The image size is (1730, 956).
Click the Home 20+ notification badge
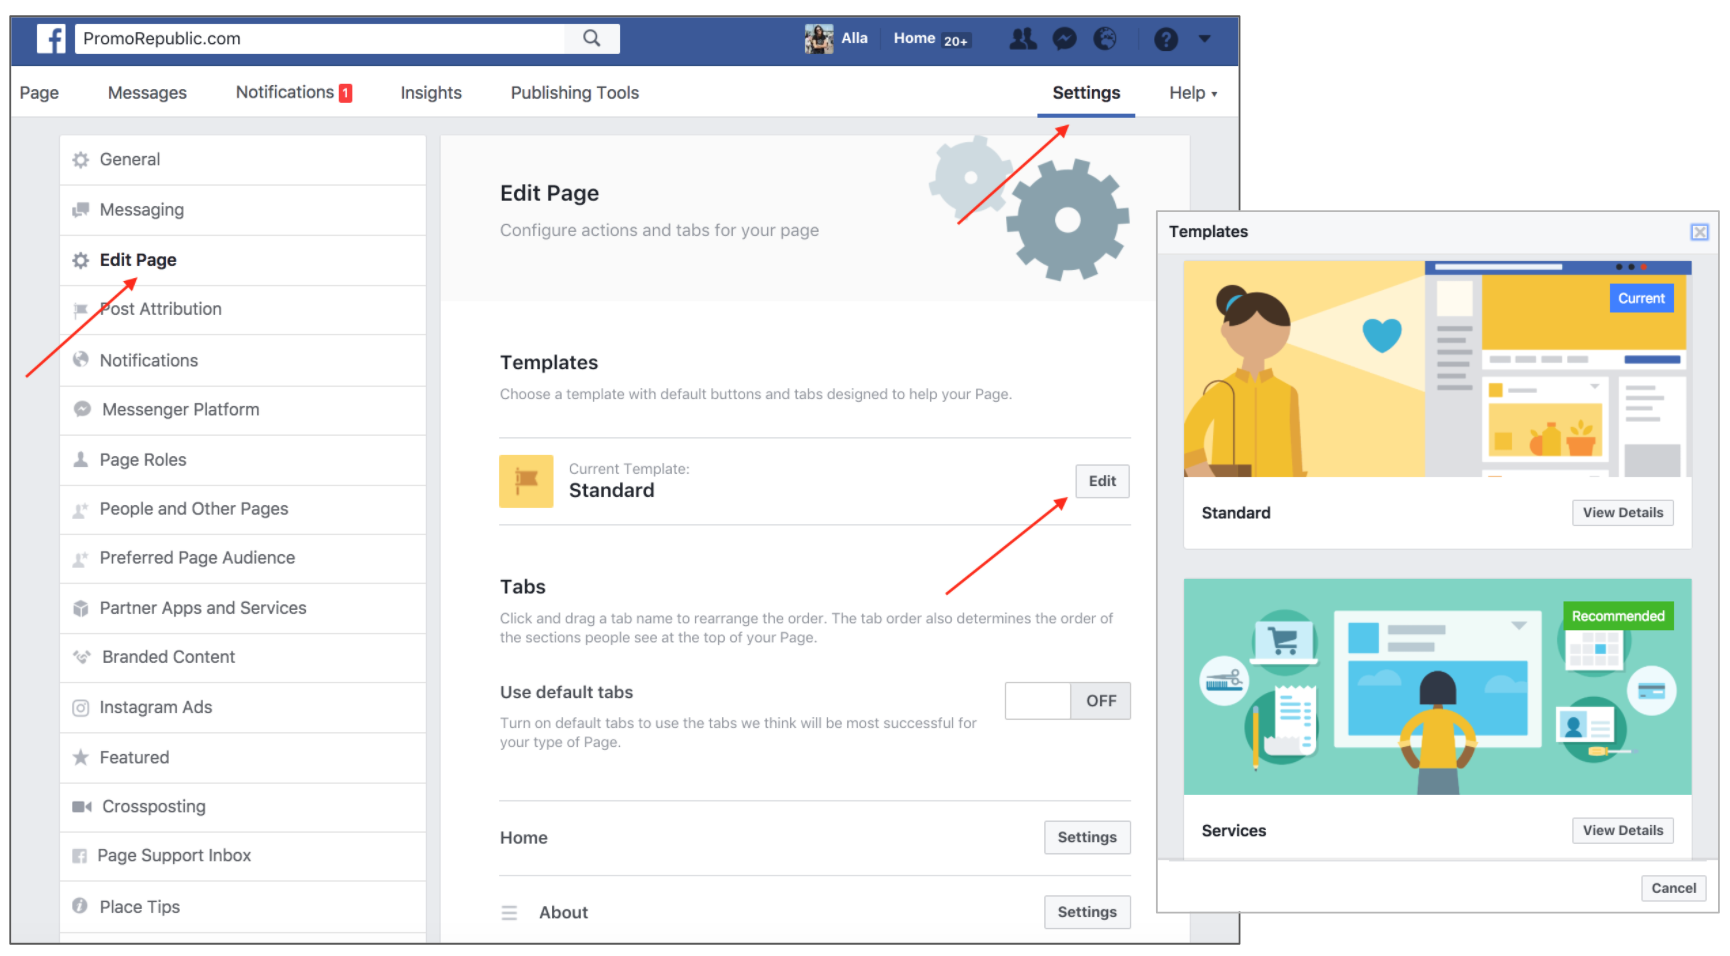coord(956,41)
